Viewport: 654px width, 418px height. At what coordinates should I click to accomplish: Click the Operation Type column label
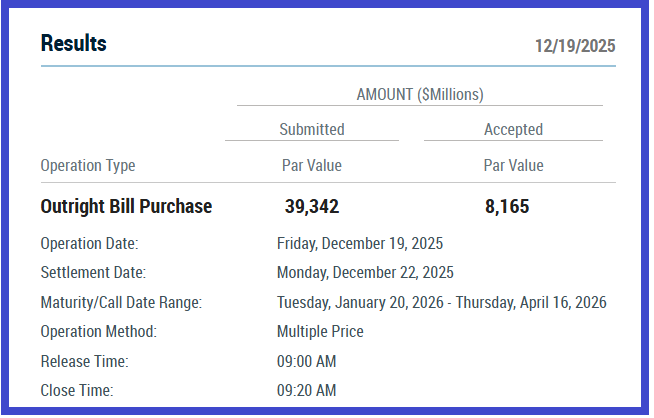point(88,165)
